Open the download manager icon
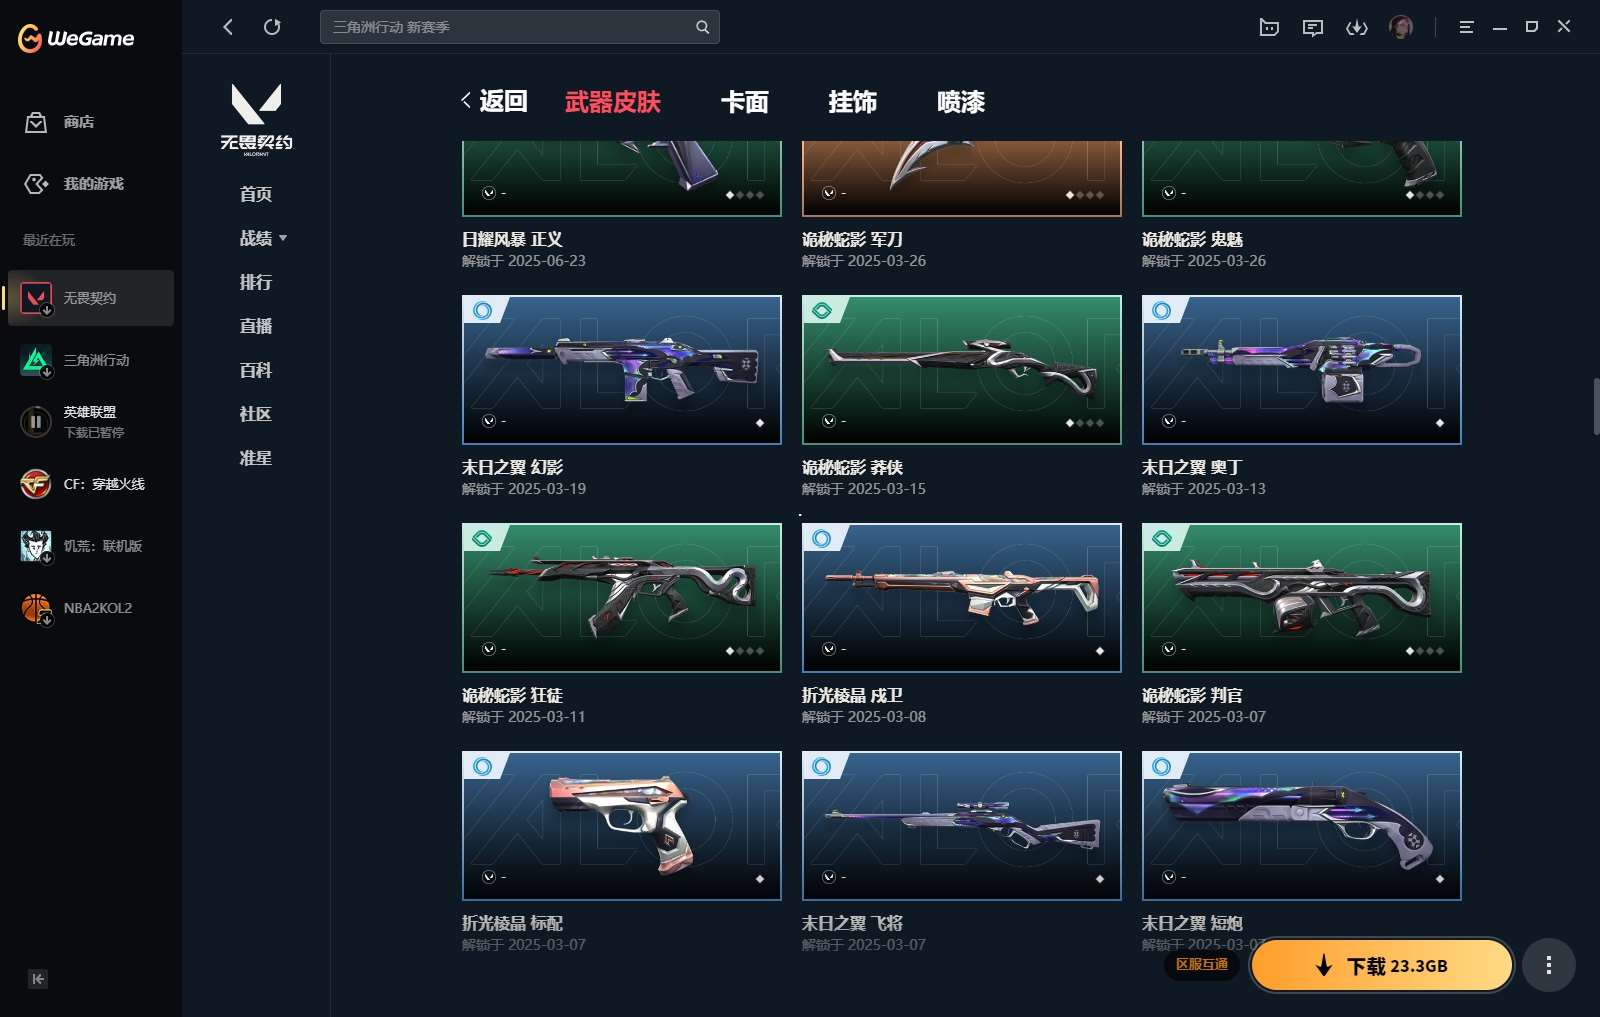1600x1017 pixels. pyautogui.click(x=1357, y=27)
